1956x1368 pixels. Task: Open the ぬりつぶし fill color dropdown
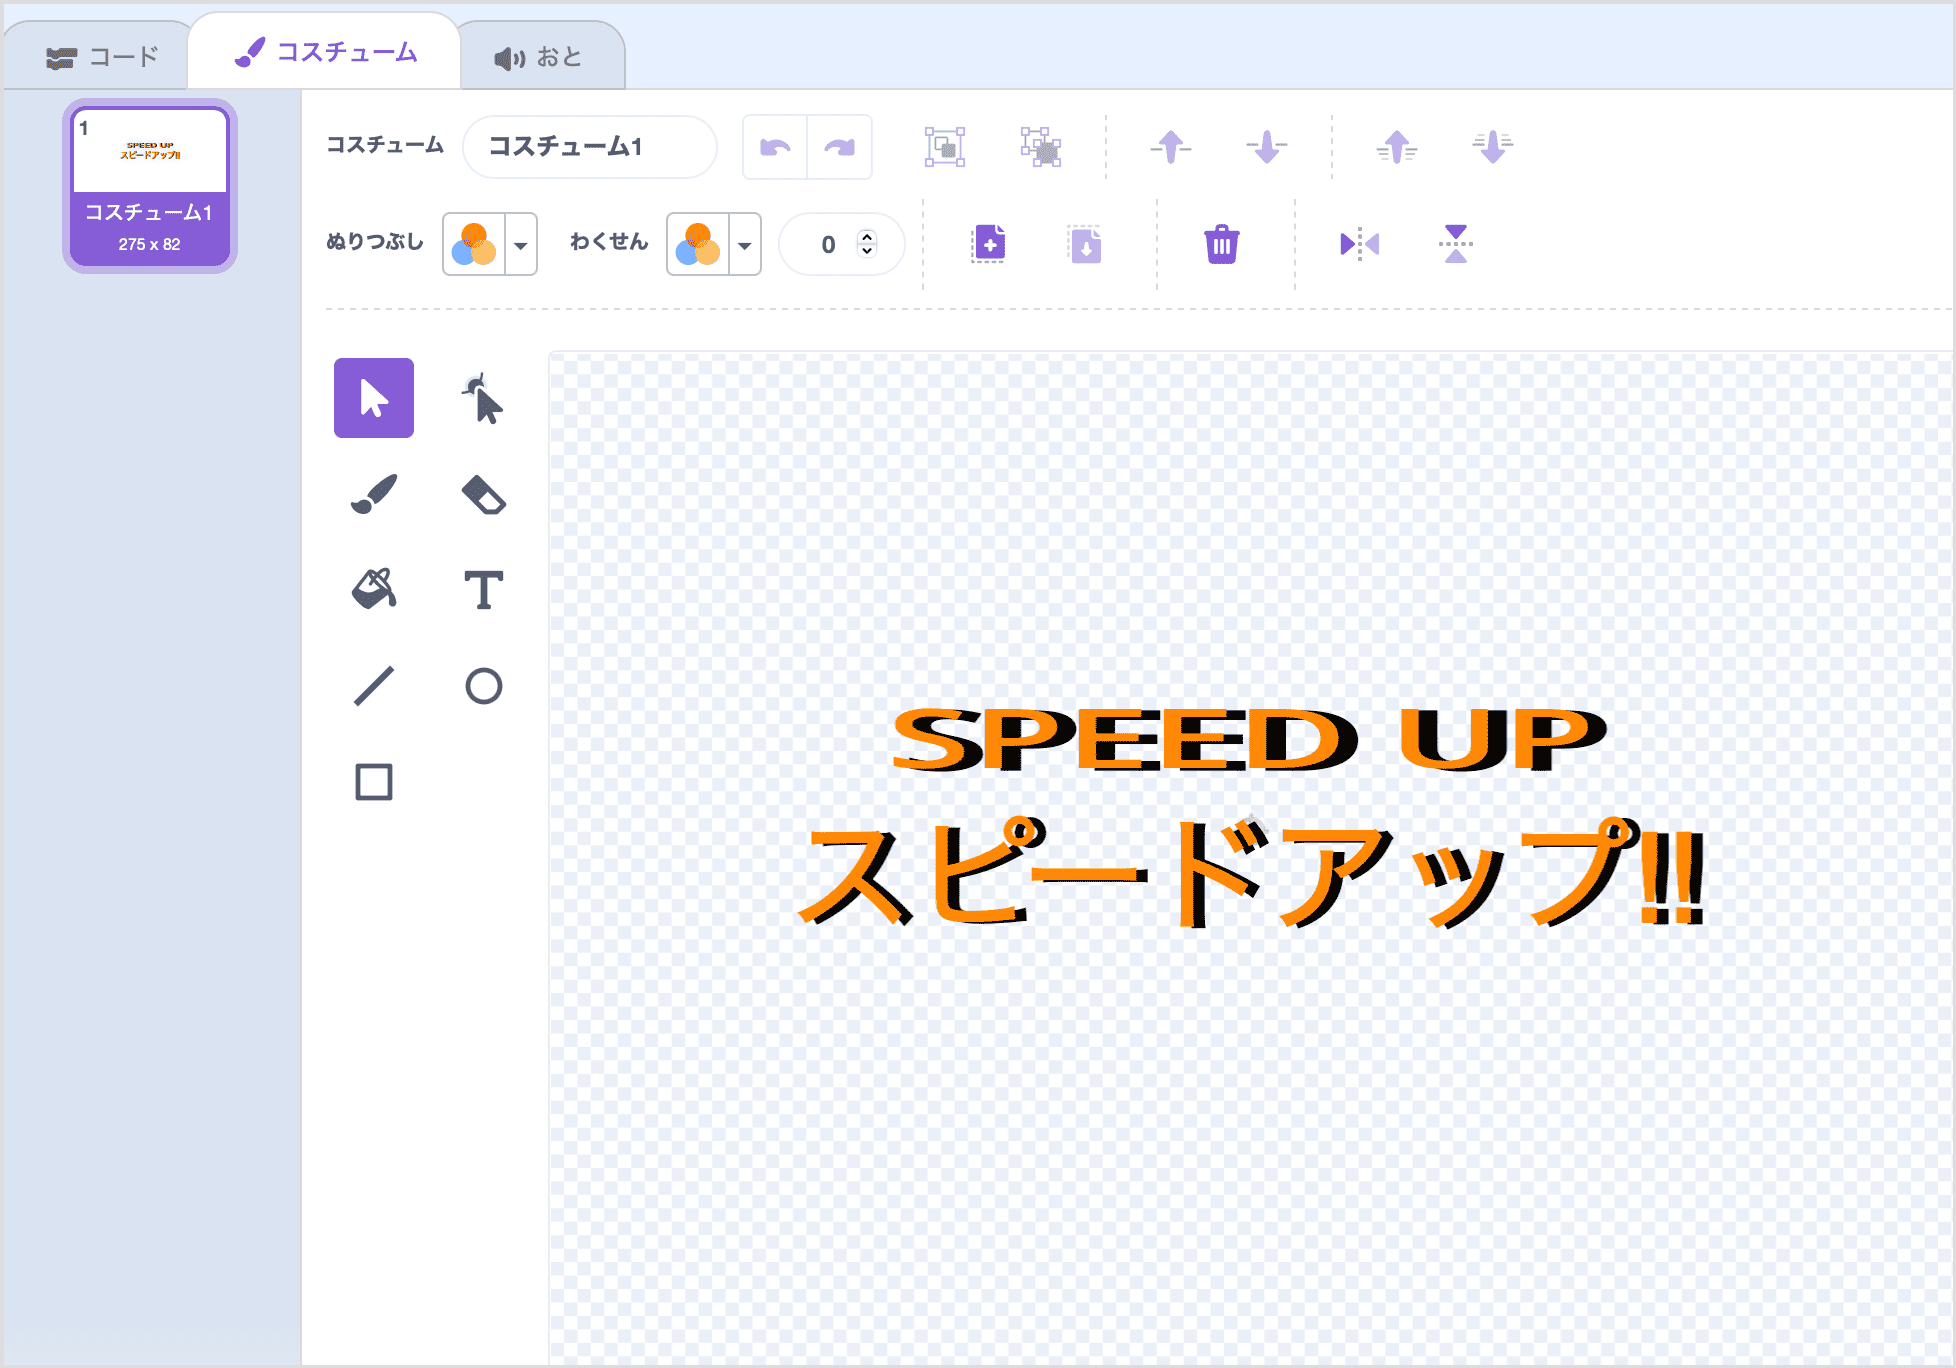pos(521,244)
